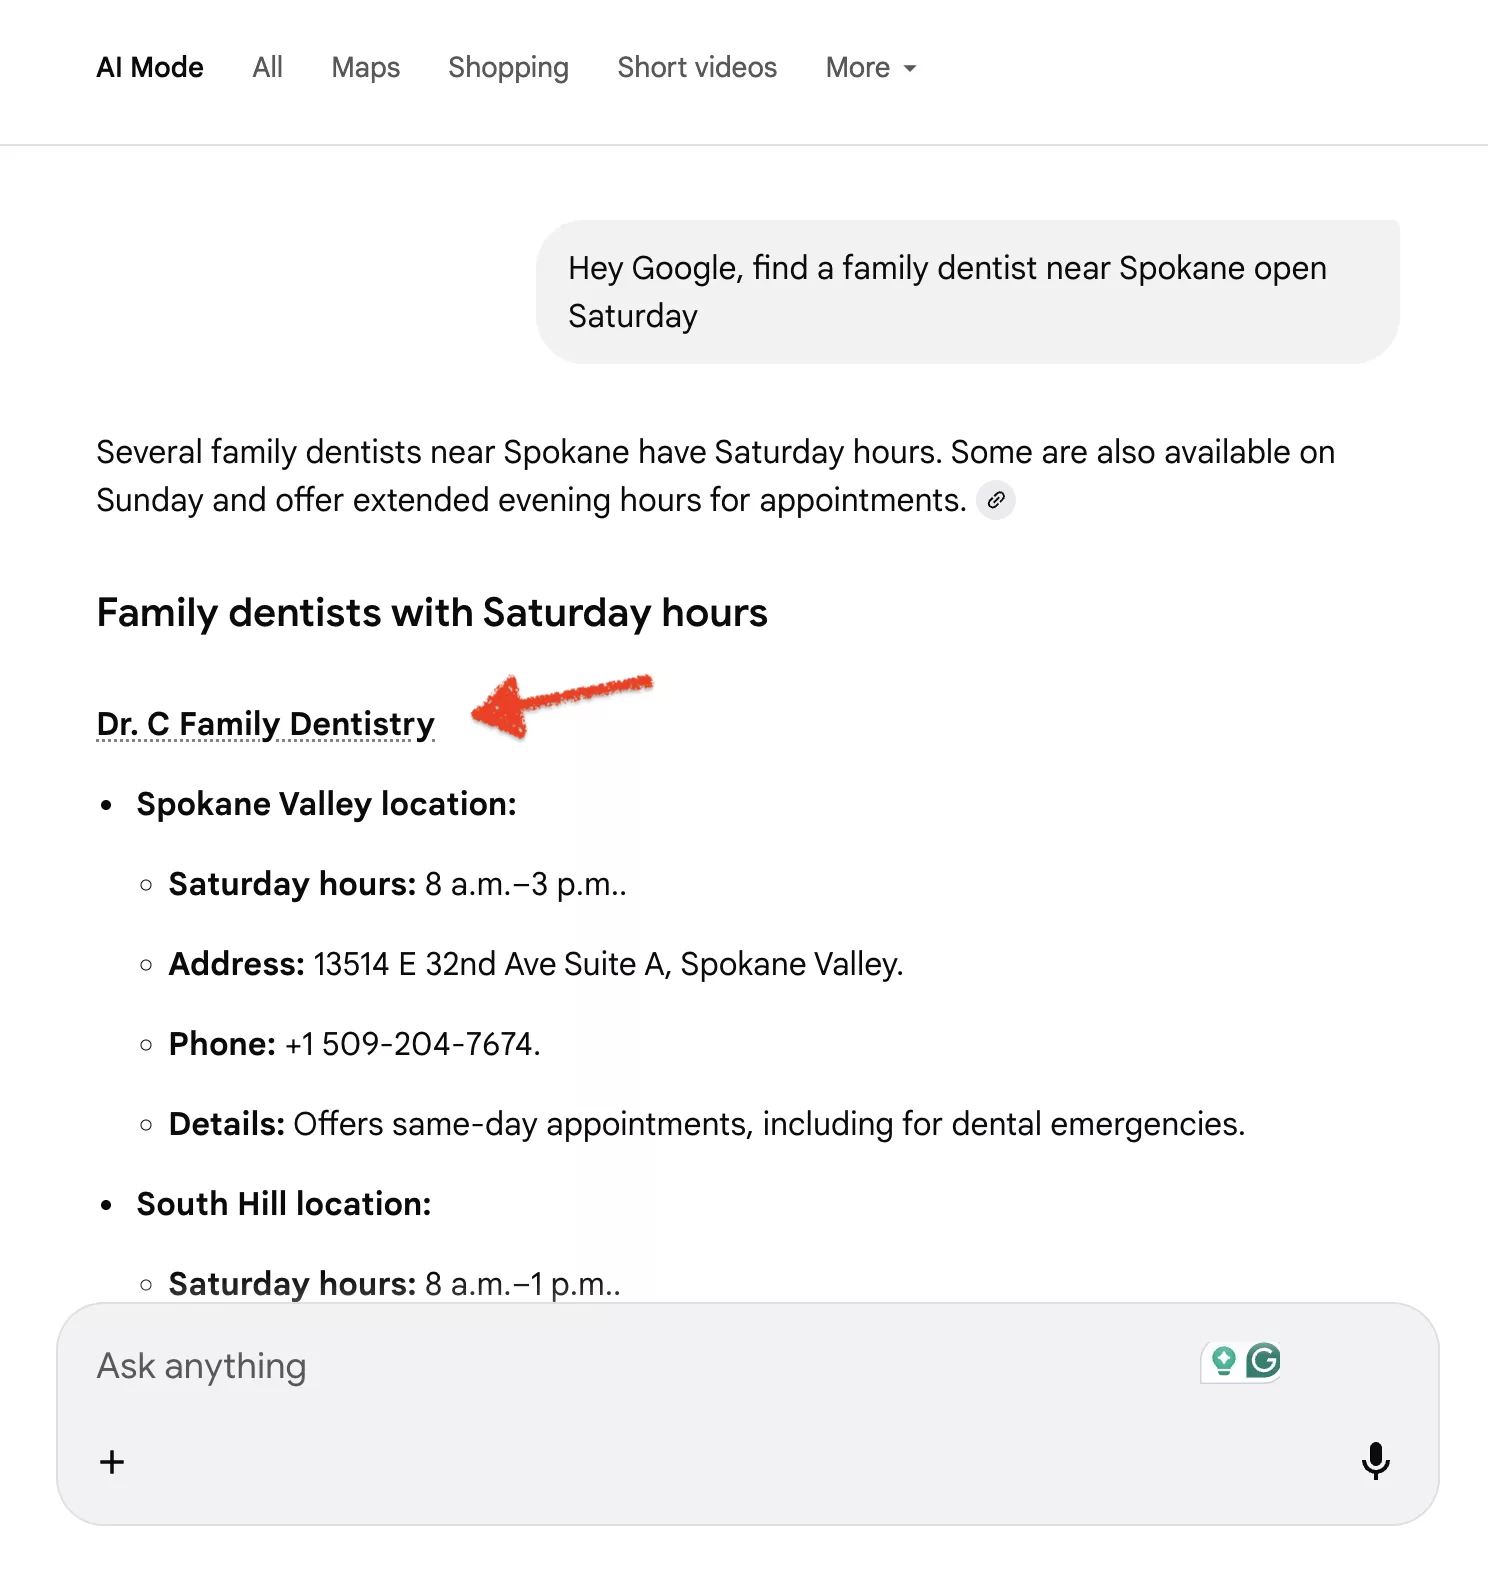The width and height of the screenshot is (1488, 1590).
Task: Click inside the Ask anything input field
Action: click(x=400, y=1365)
